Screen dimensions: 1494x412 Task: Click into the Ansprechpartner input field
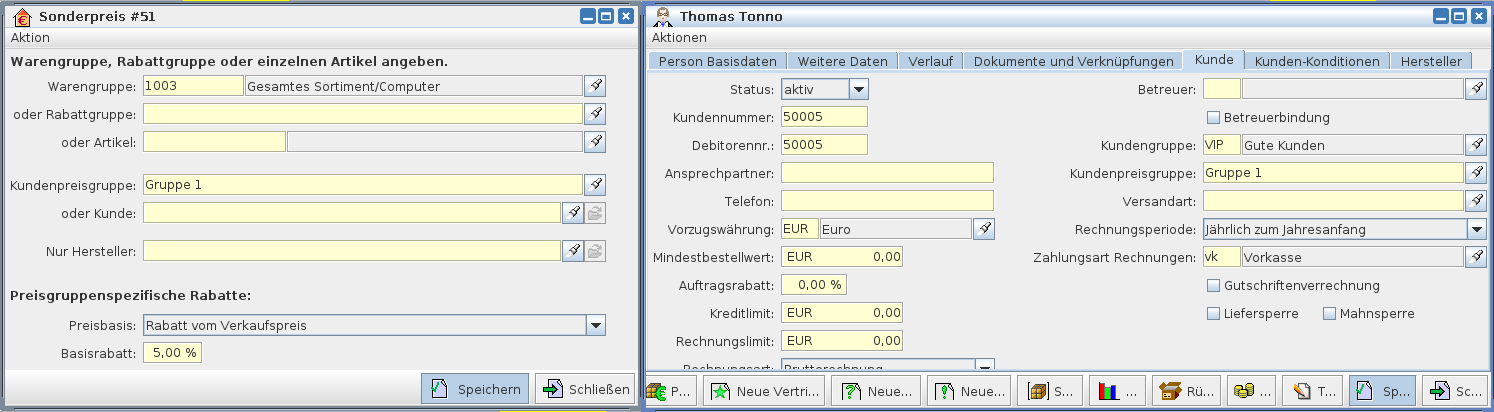click(x=887, y=173)
